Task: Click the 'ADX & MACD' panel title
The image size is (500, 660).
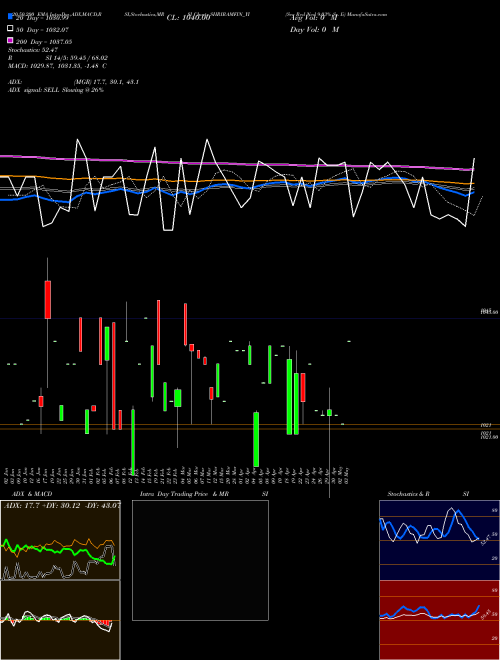Action: (32, 494)
